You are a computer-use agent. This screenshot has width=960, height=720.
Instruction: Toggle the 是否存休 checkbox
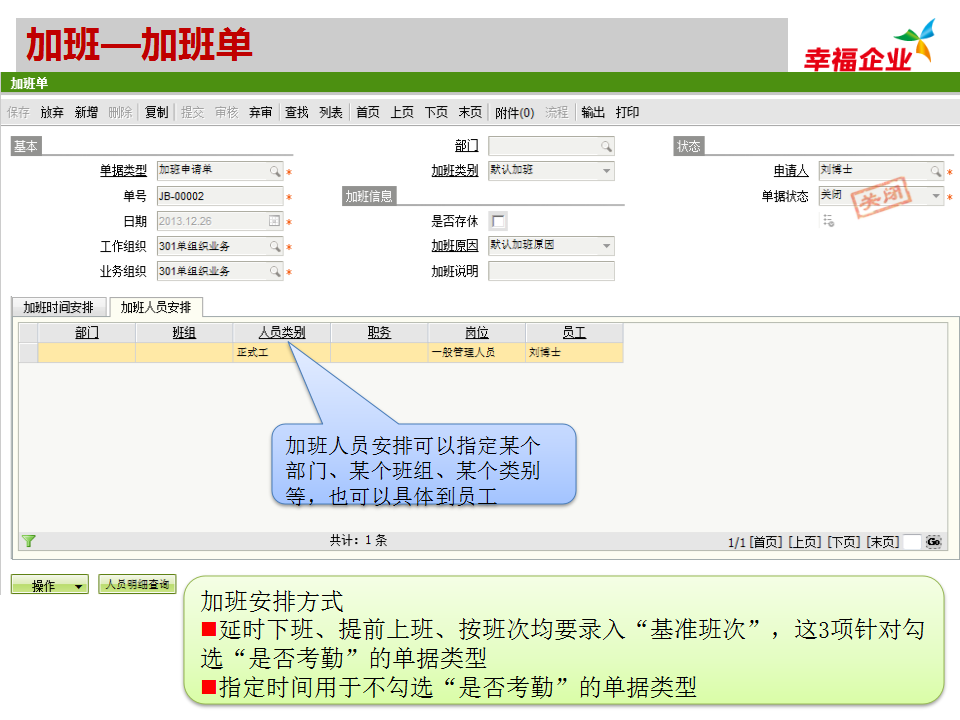click(x=498, y=221)
